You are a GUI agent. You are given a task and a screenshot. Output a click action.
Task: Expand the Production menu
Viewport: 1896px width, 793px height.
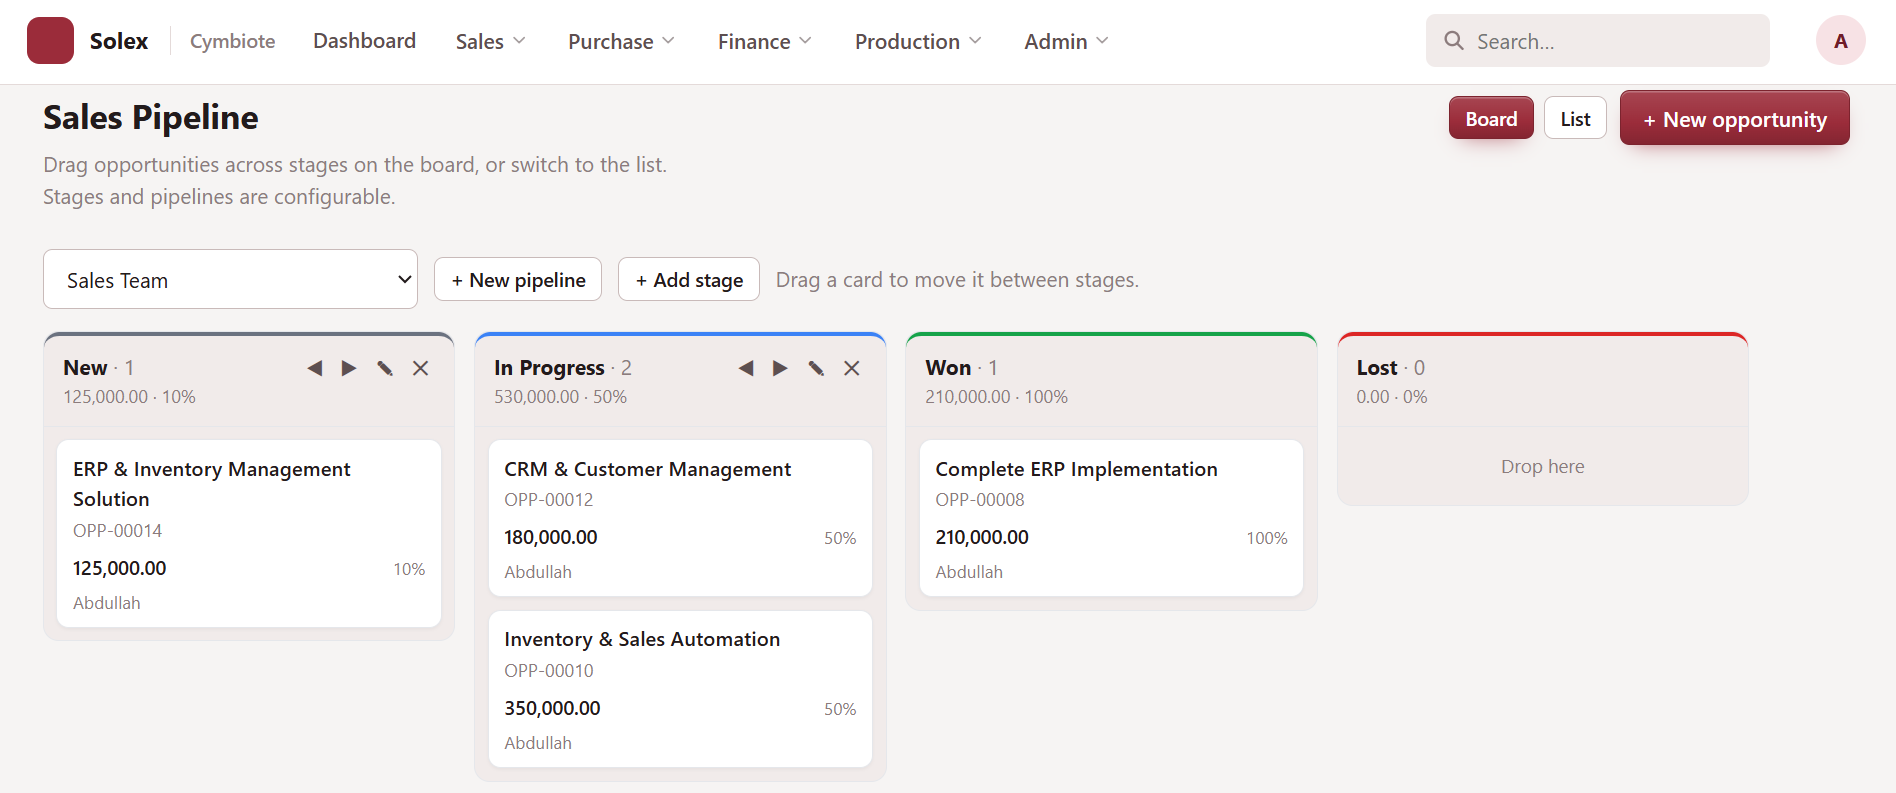point(918,41)
